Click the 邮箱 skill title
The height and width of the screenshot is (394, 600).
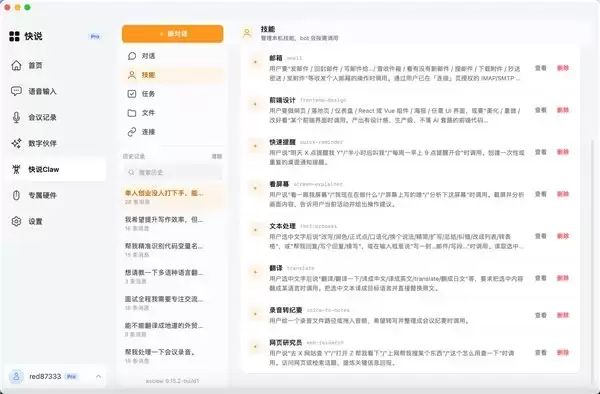(276, 58)
